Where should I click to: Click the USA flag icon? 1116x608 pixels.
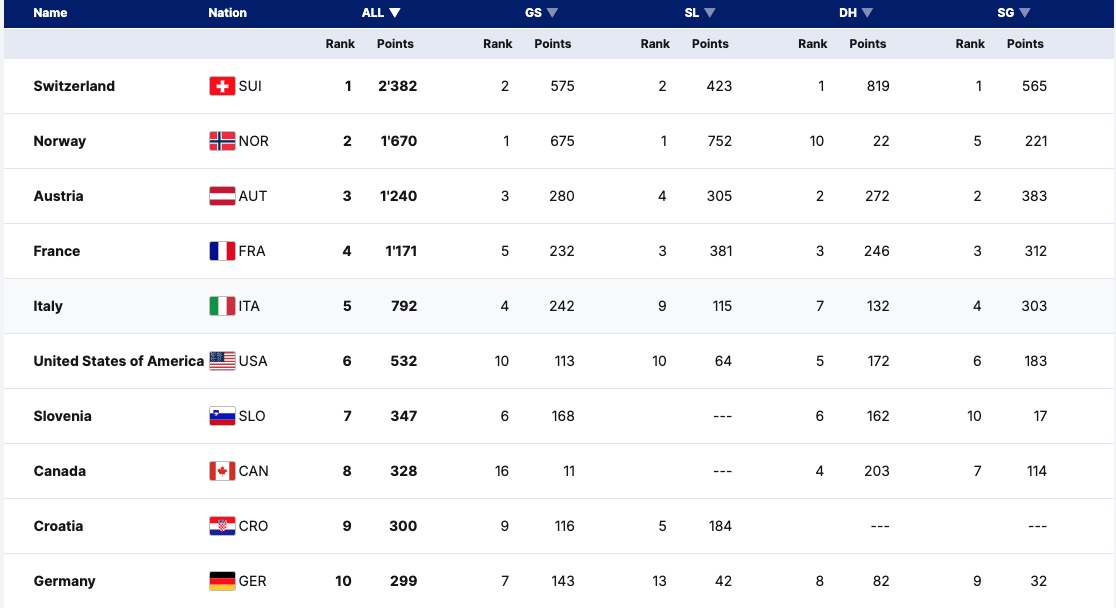pyautogui.click(x=222, y=361)
